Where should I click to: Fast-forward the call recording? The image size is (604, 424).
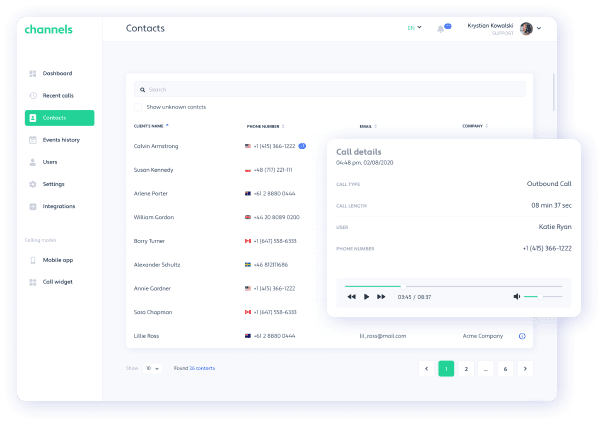(381, 297)
